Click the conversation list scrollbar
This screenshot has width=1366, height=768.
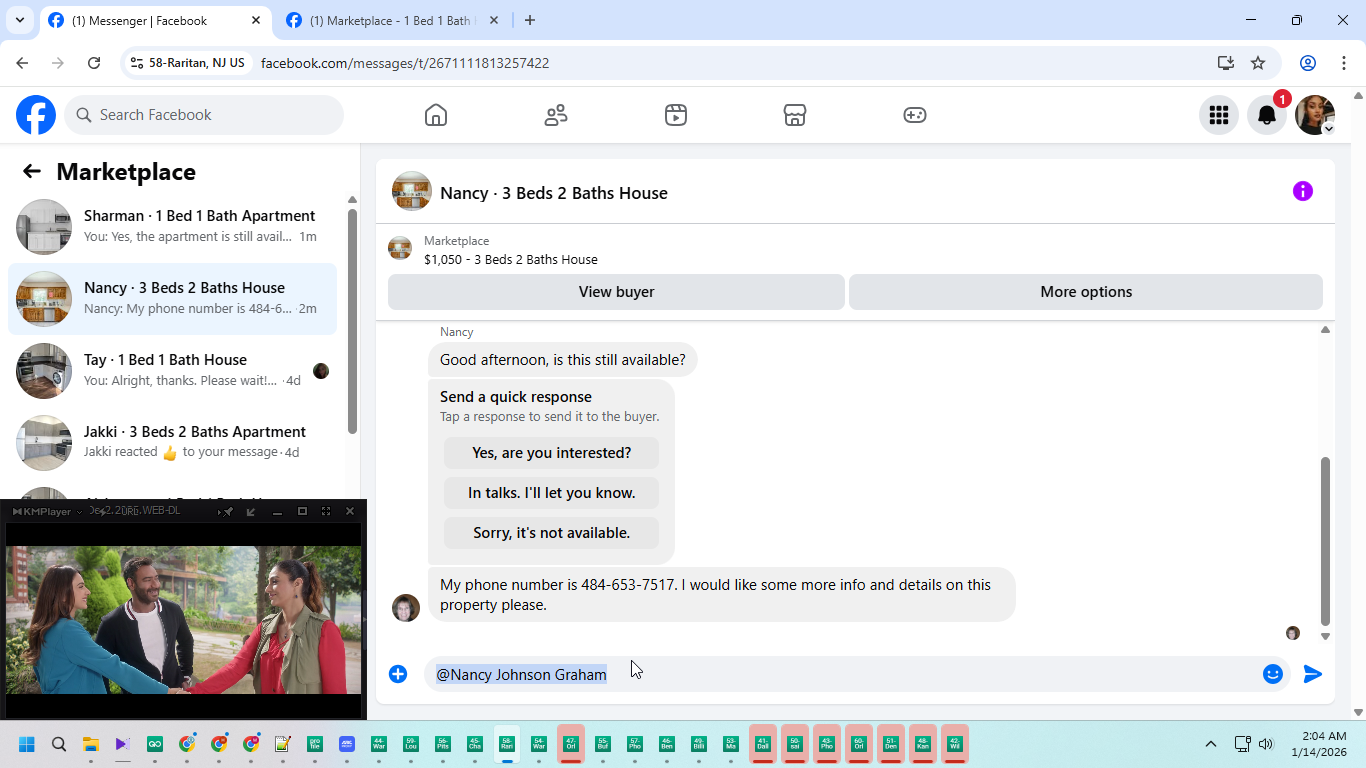tap(352, 320)
